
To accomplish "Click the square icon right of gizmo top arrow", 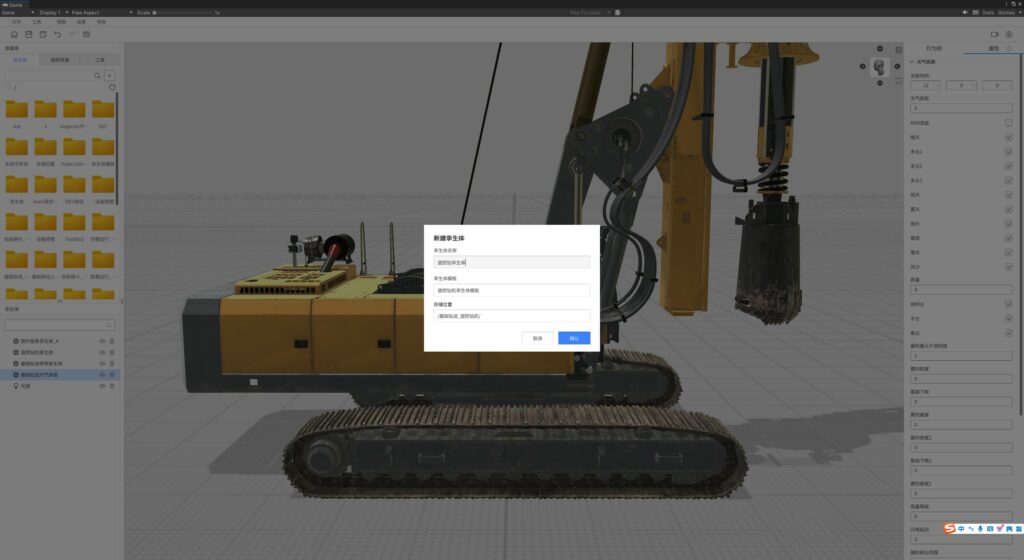I will click(899, 50).
